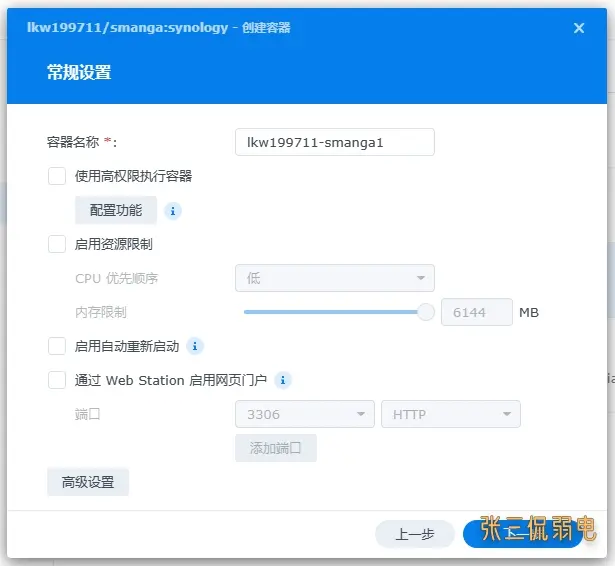
Task: Click the 端口 label
Action: point(87,414)
